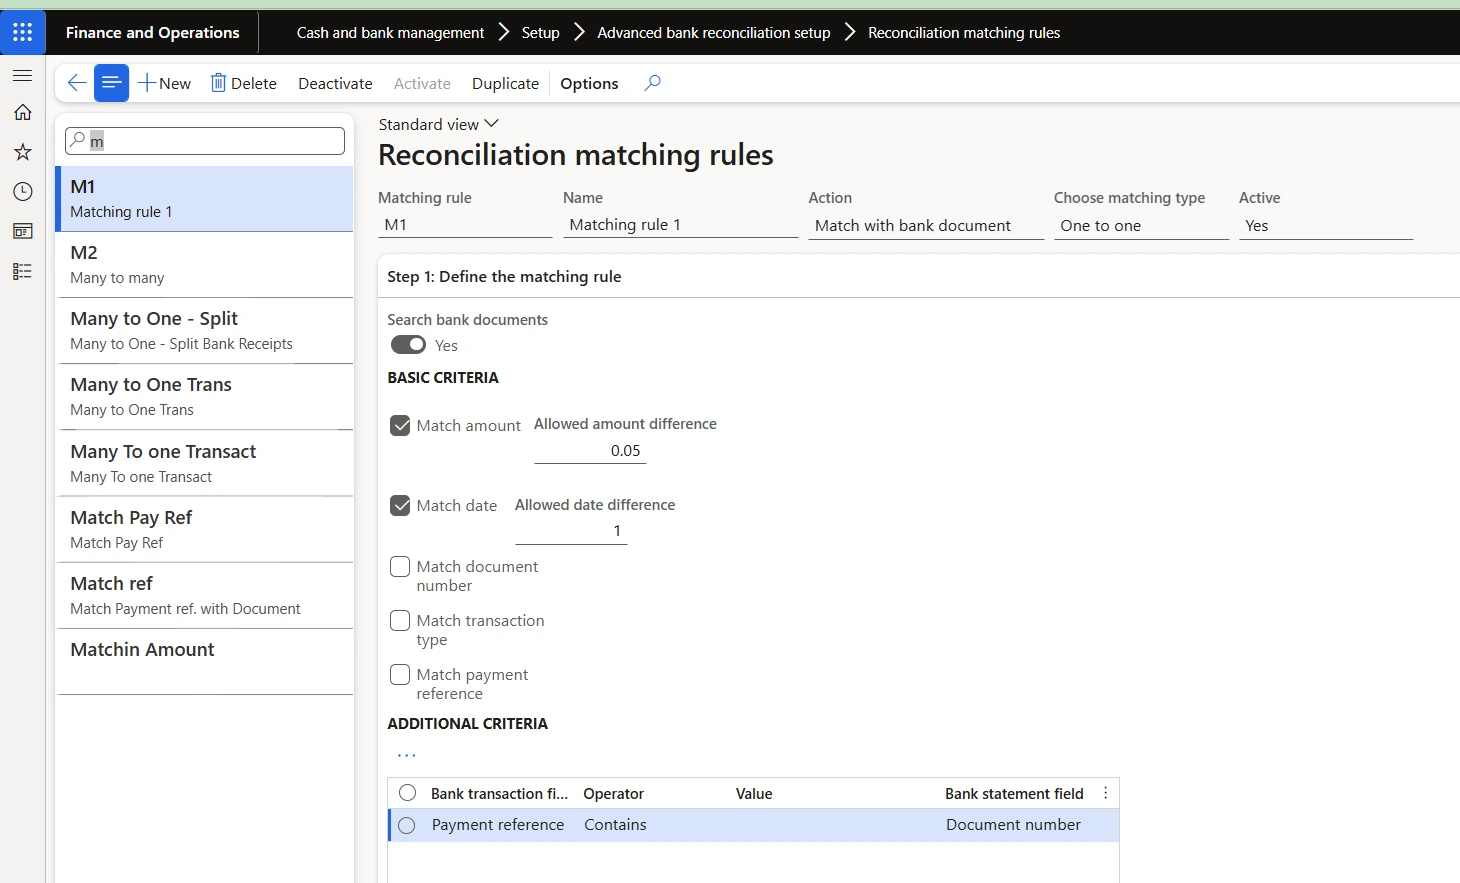1460x883 pixels.
Task: Toggle Search bank documents switch
Action: (x=408, y=344)
